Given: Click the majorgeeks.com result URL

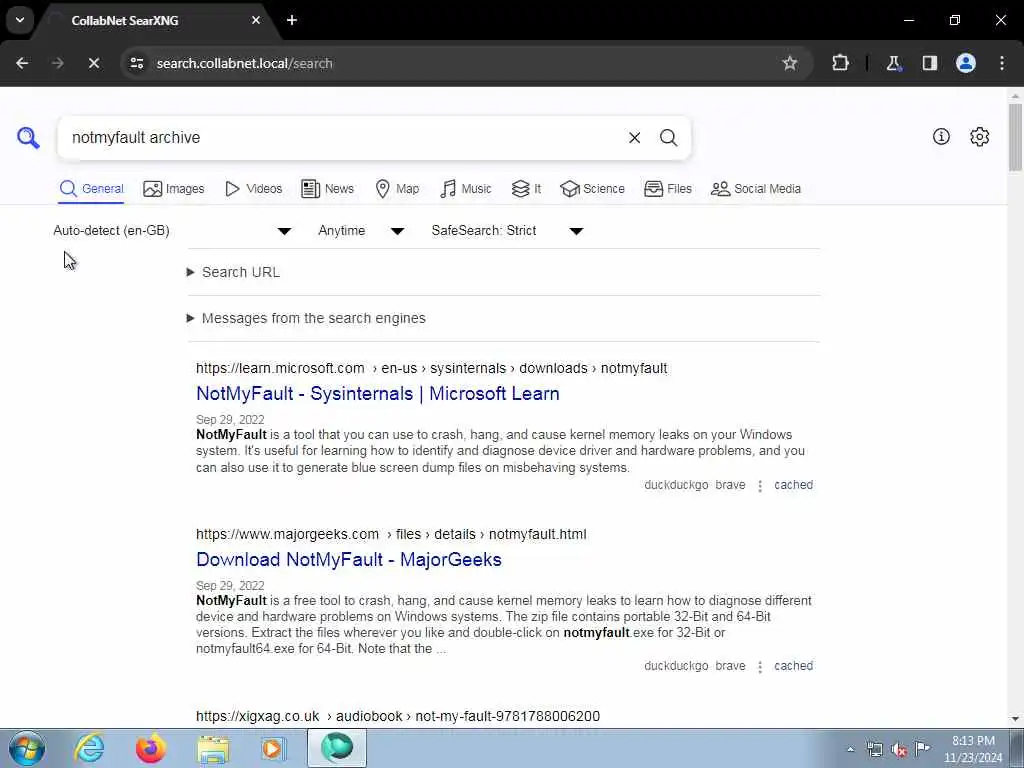Looking at the screenshot, I should tap(391, 534).
